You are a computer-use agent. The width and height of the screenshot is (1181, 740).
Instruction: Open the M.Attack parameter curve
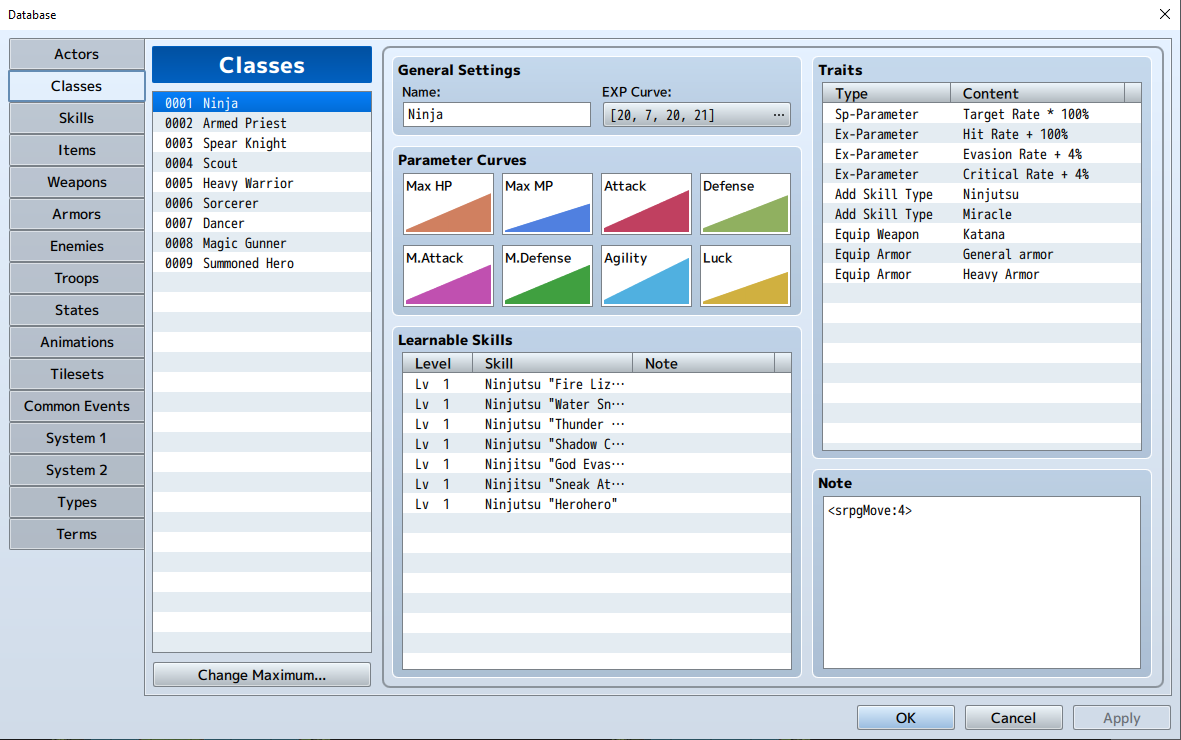point(448,276)
